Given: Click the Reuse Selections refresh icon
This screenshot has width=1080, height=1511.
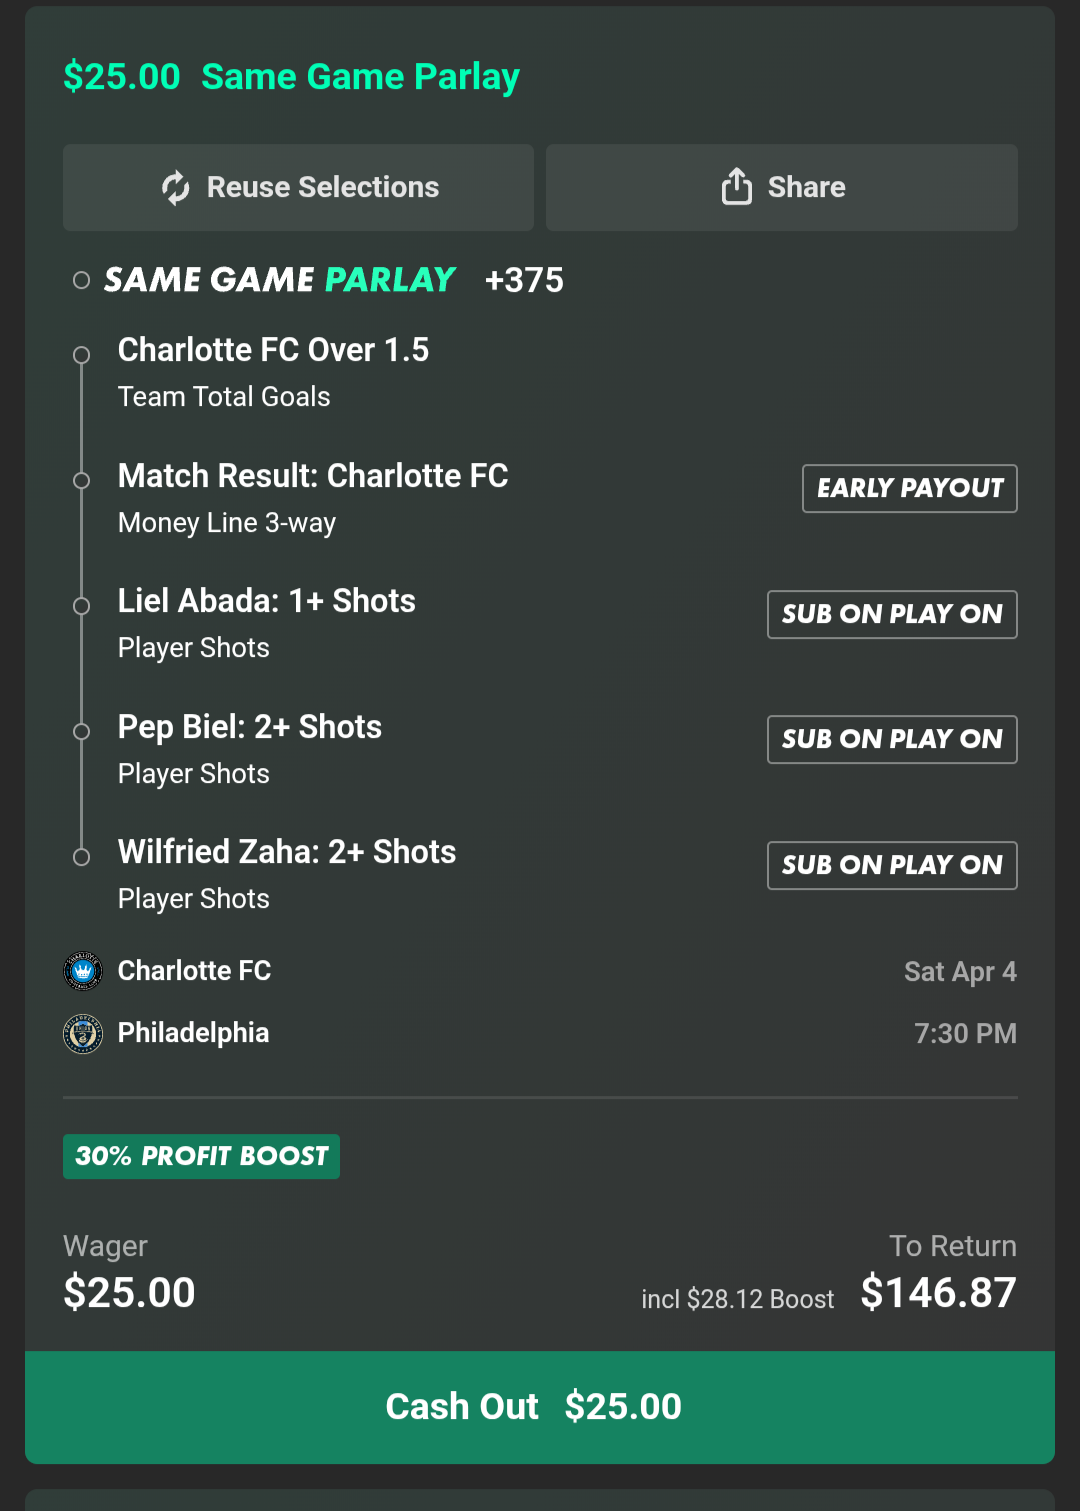Looking at the screenshot, I should (x=176, y=188).
